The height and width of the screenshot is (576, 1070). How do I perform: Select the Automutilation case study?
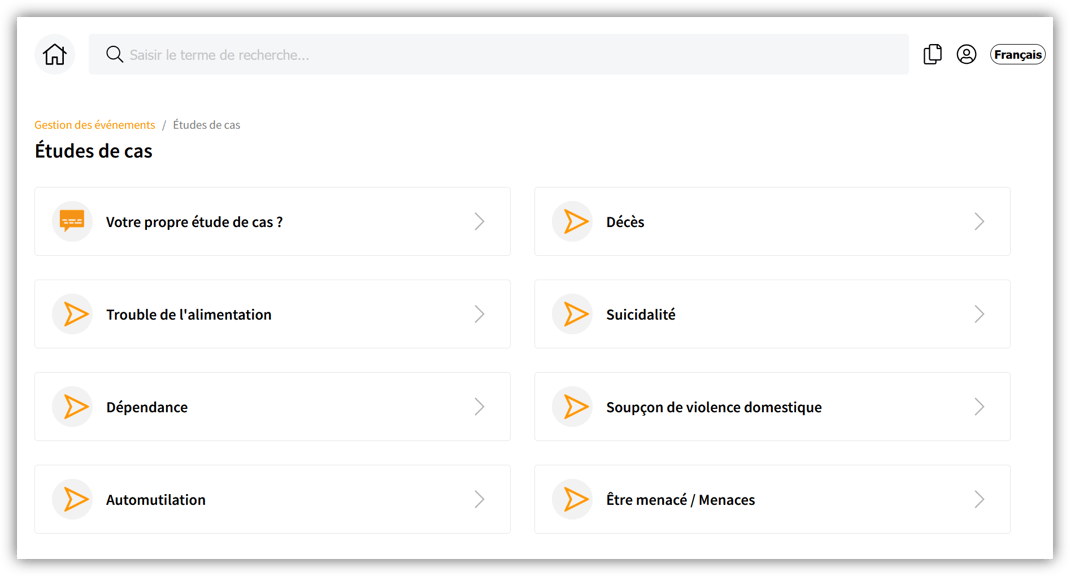coord(156,500)
